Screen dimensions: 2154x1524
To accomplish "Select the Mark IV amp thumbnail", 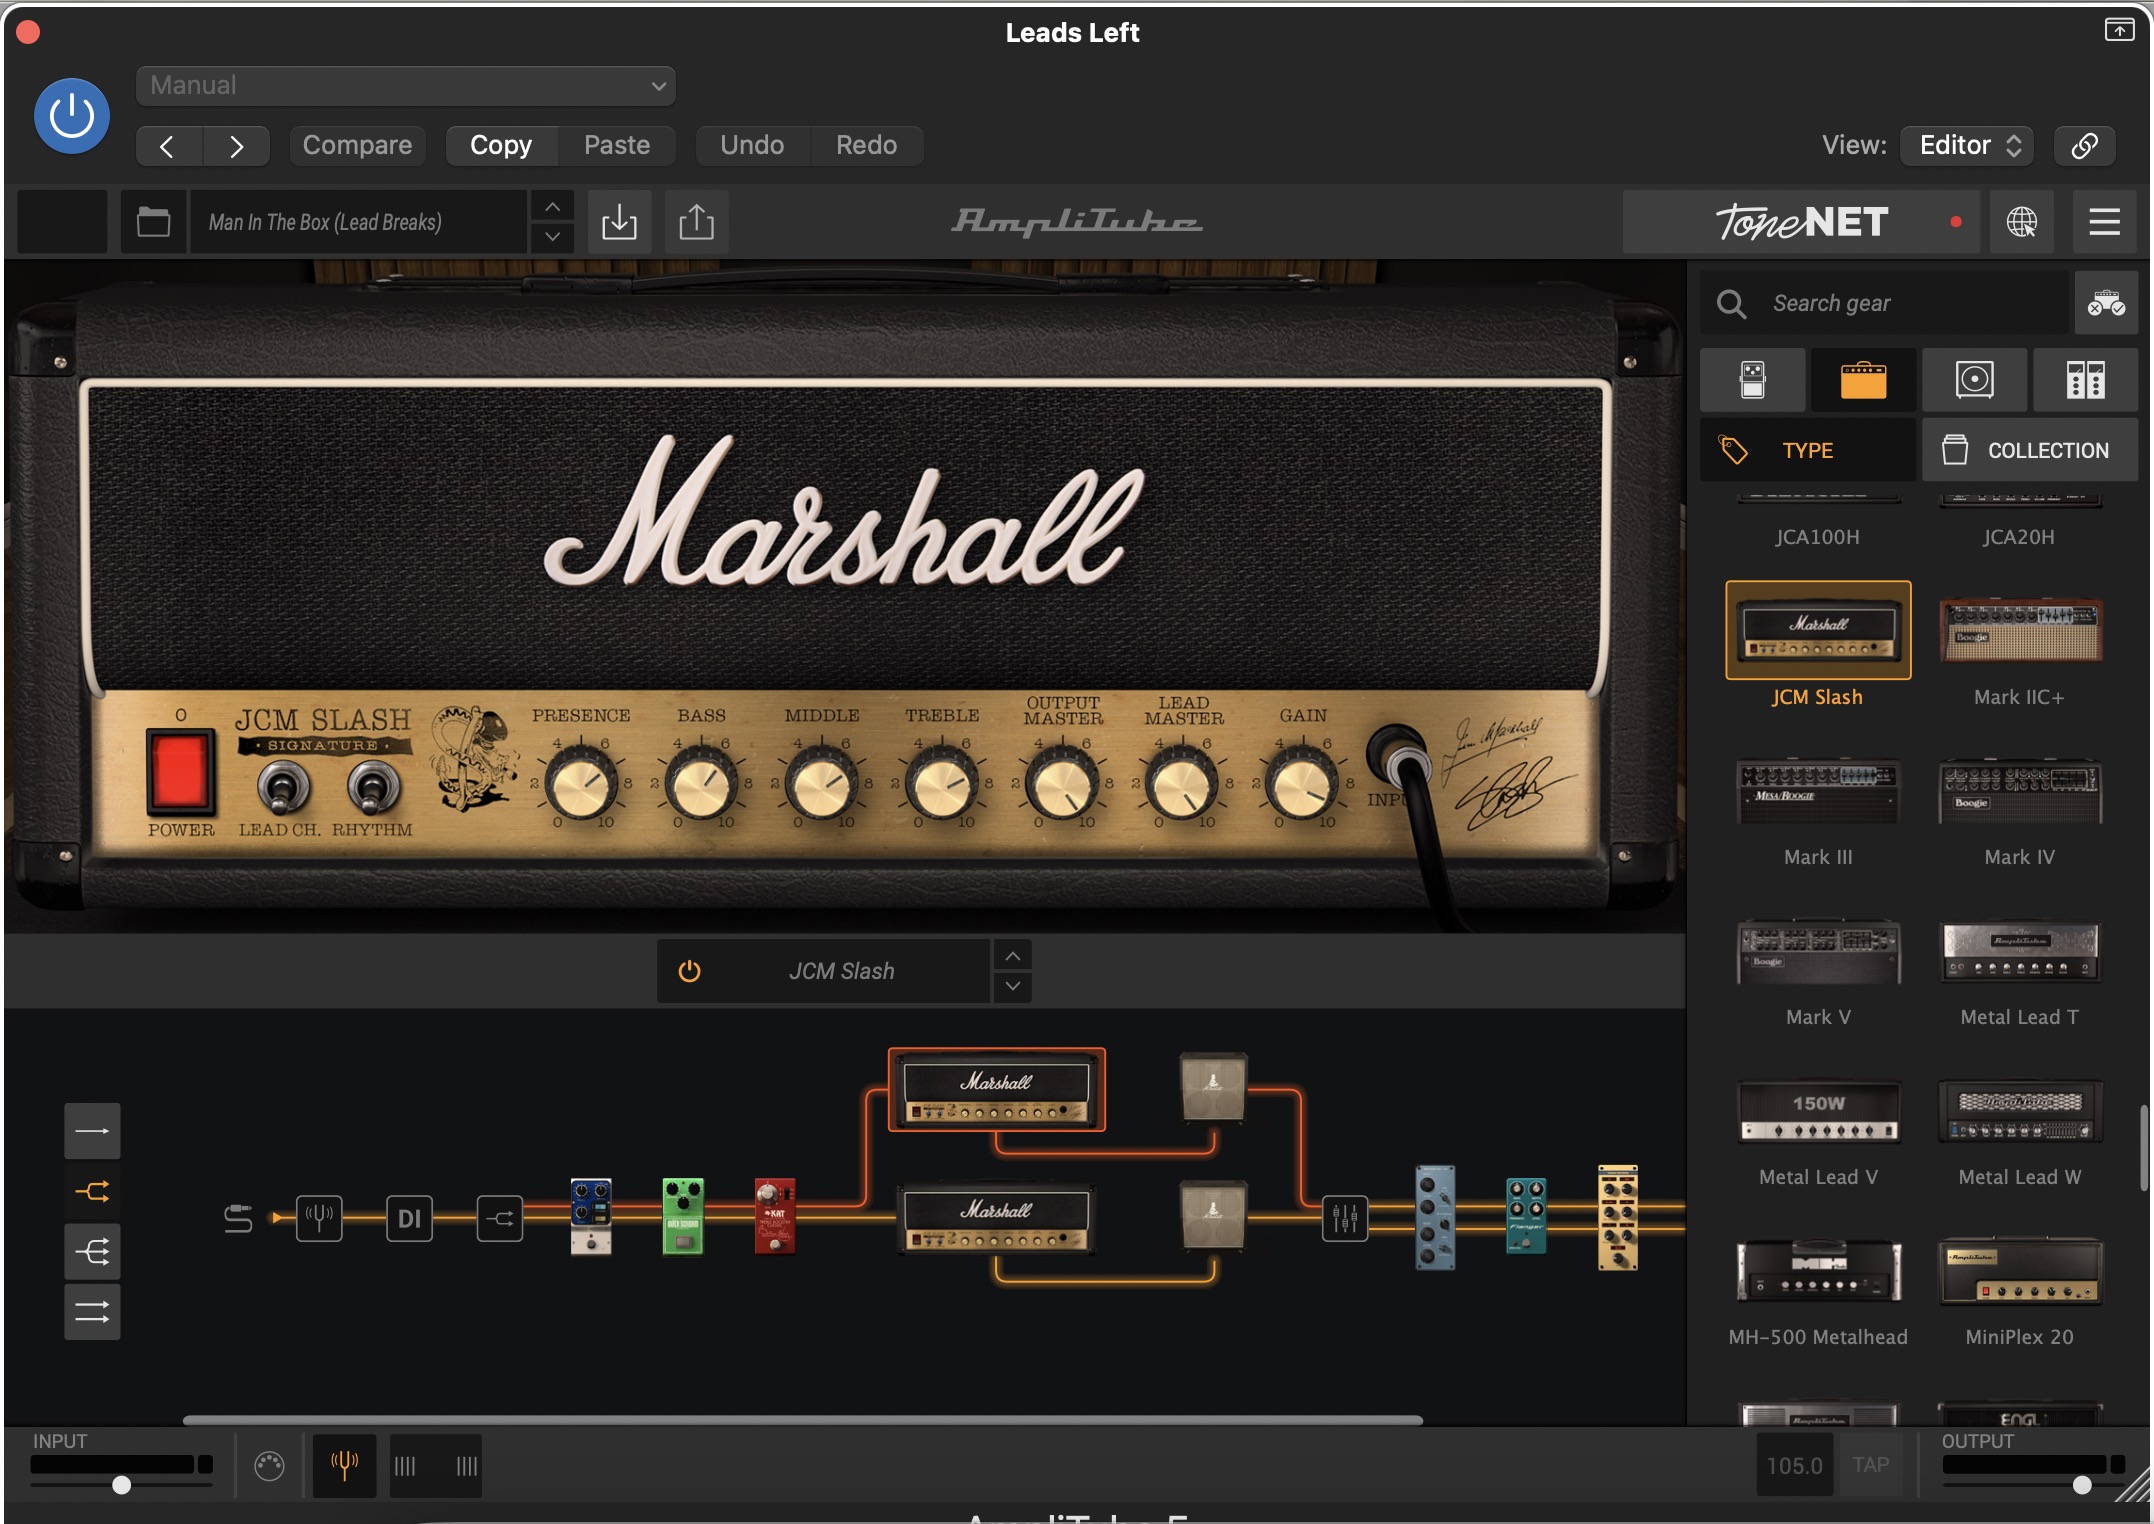I will pos(2020,792).
